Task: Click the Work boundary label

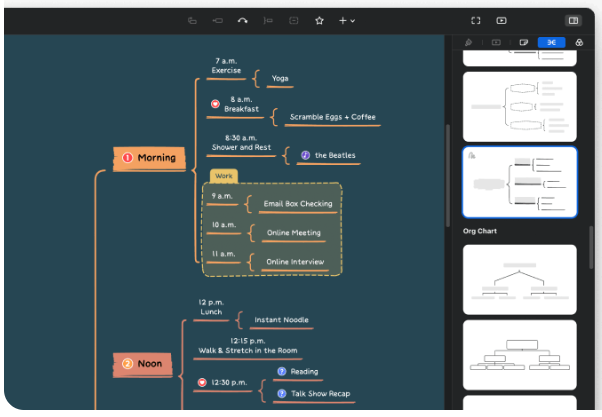Action: [x=223, y=175]
